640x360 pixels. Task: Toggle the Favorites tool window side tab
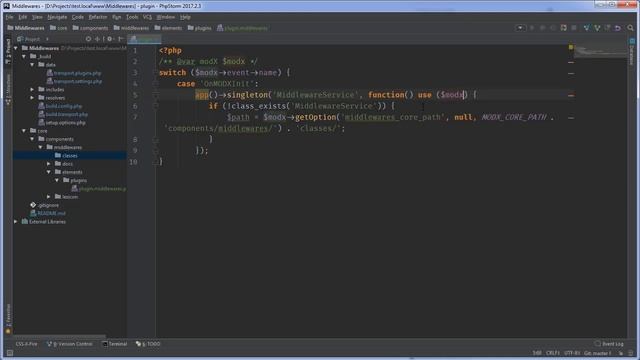click(x=8, y=318)
